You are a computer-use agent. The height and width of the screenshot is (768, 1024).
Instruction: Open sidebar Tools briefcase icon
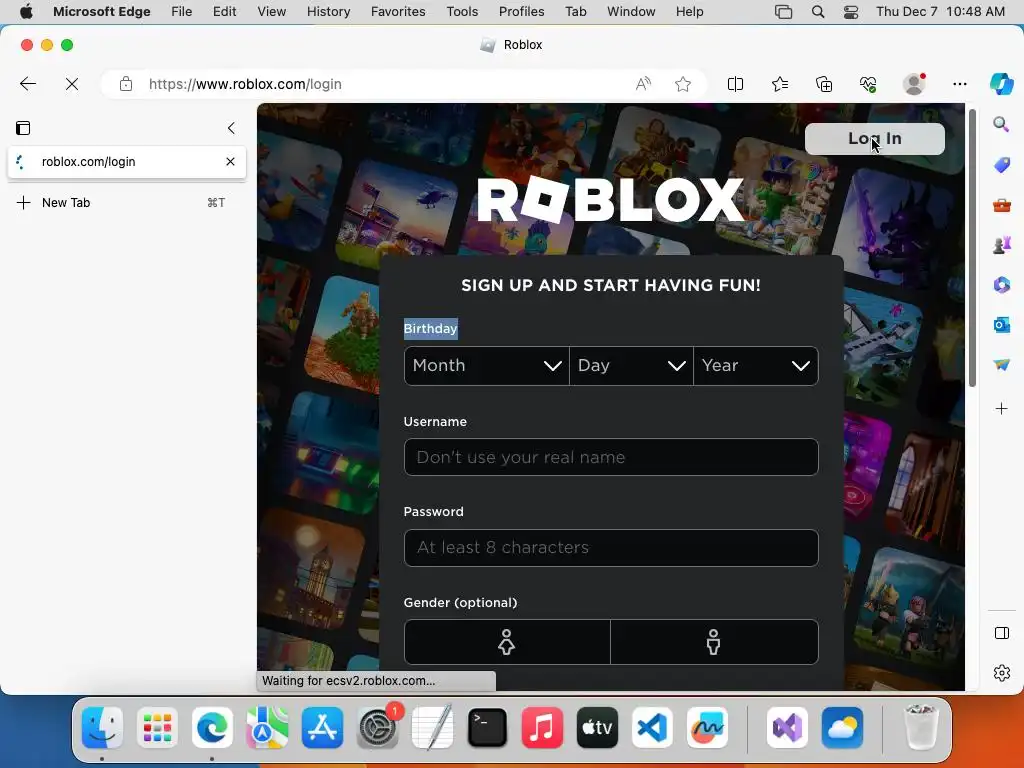[x=1002, y=205]
